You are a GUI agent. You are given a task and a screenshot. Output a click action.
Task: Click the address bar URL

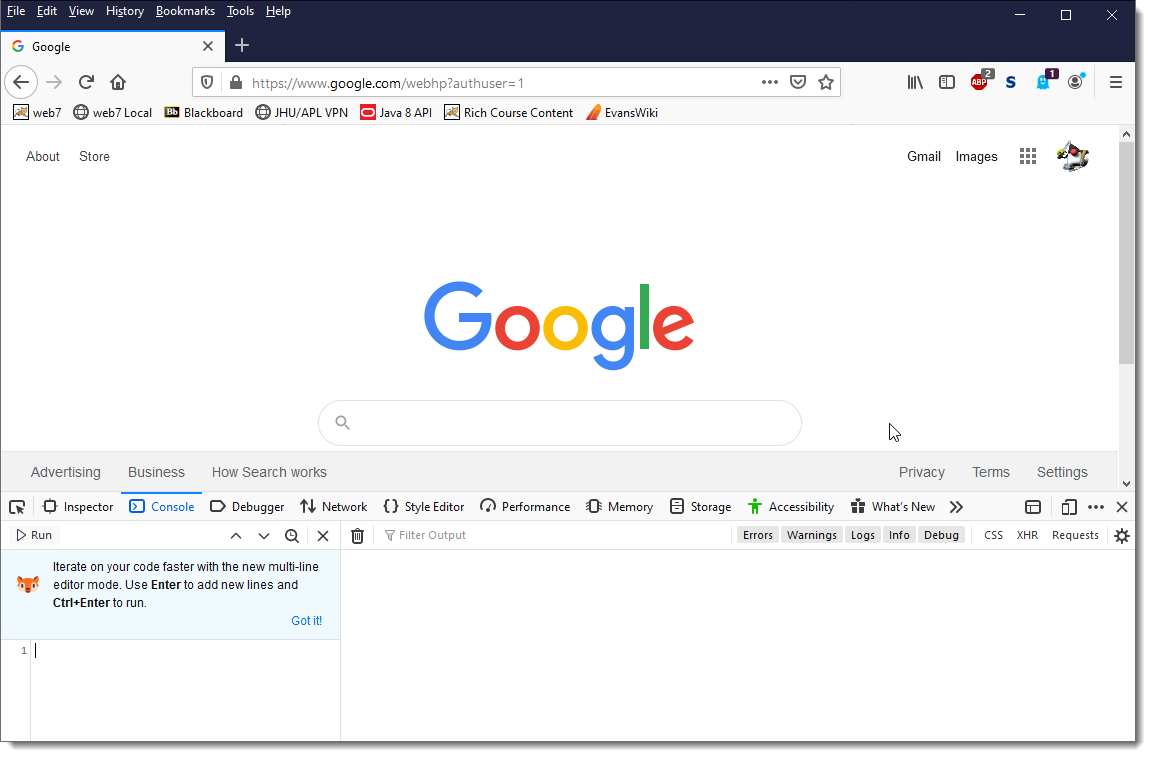388,83
